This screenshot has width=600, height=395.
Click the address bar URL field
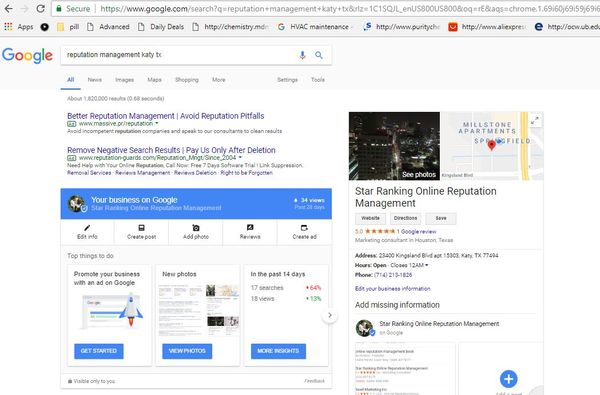(325, 8)
